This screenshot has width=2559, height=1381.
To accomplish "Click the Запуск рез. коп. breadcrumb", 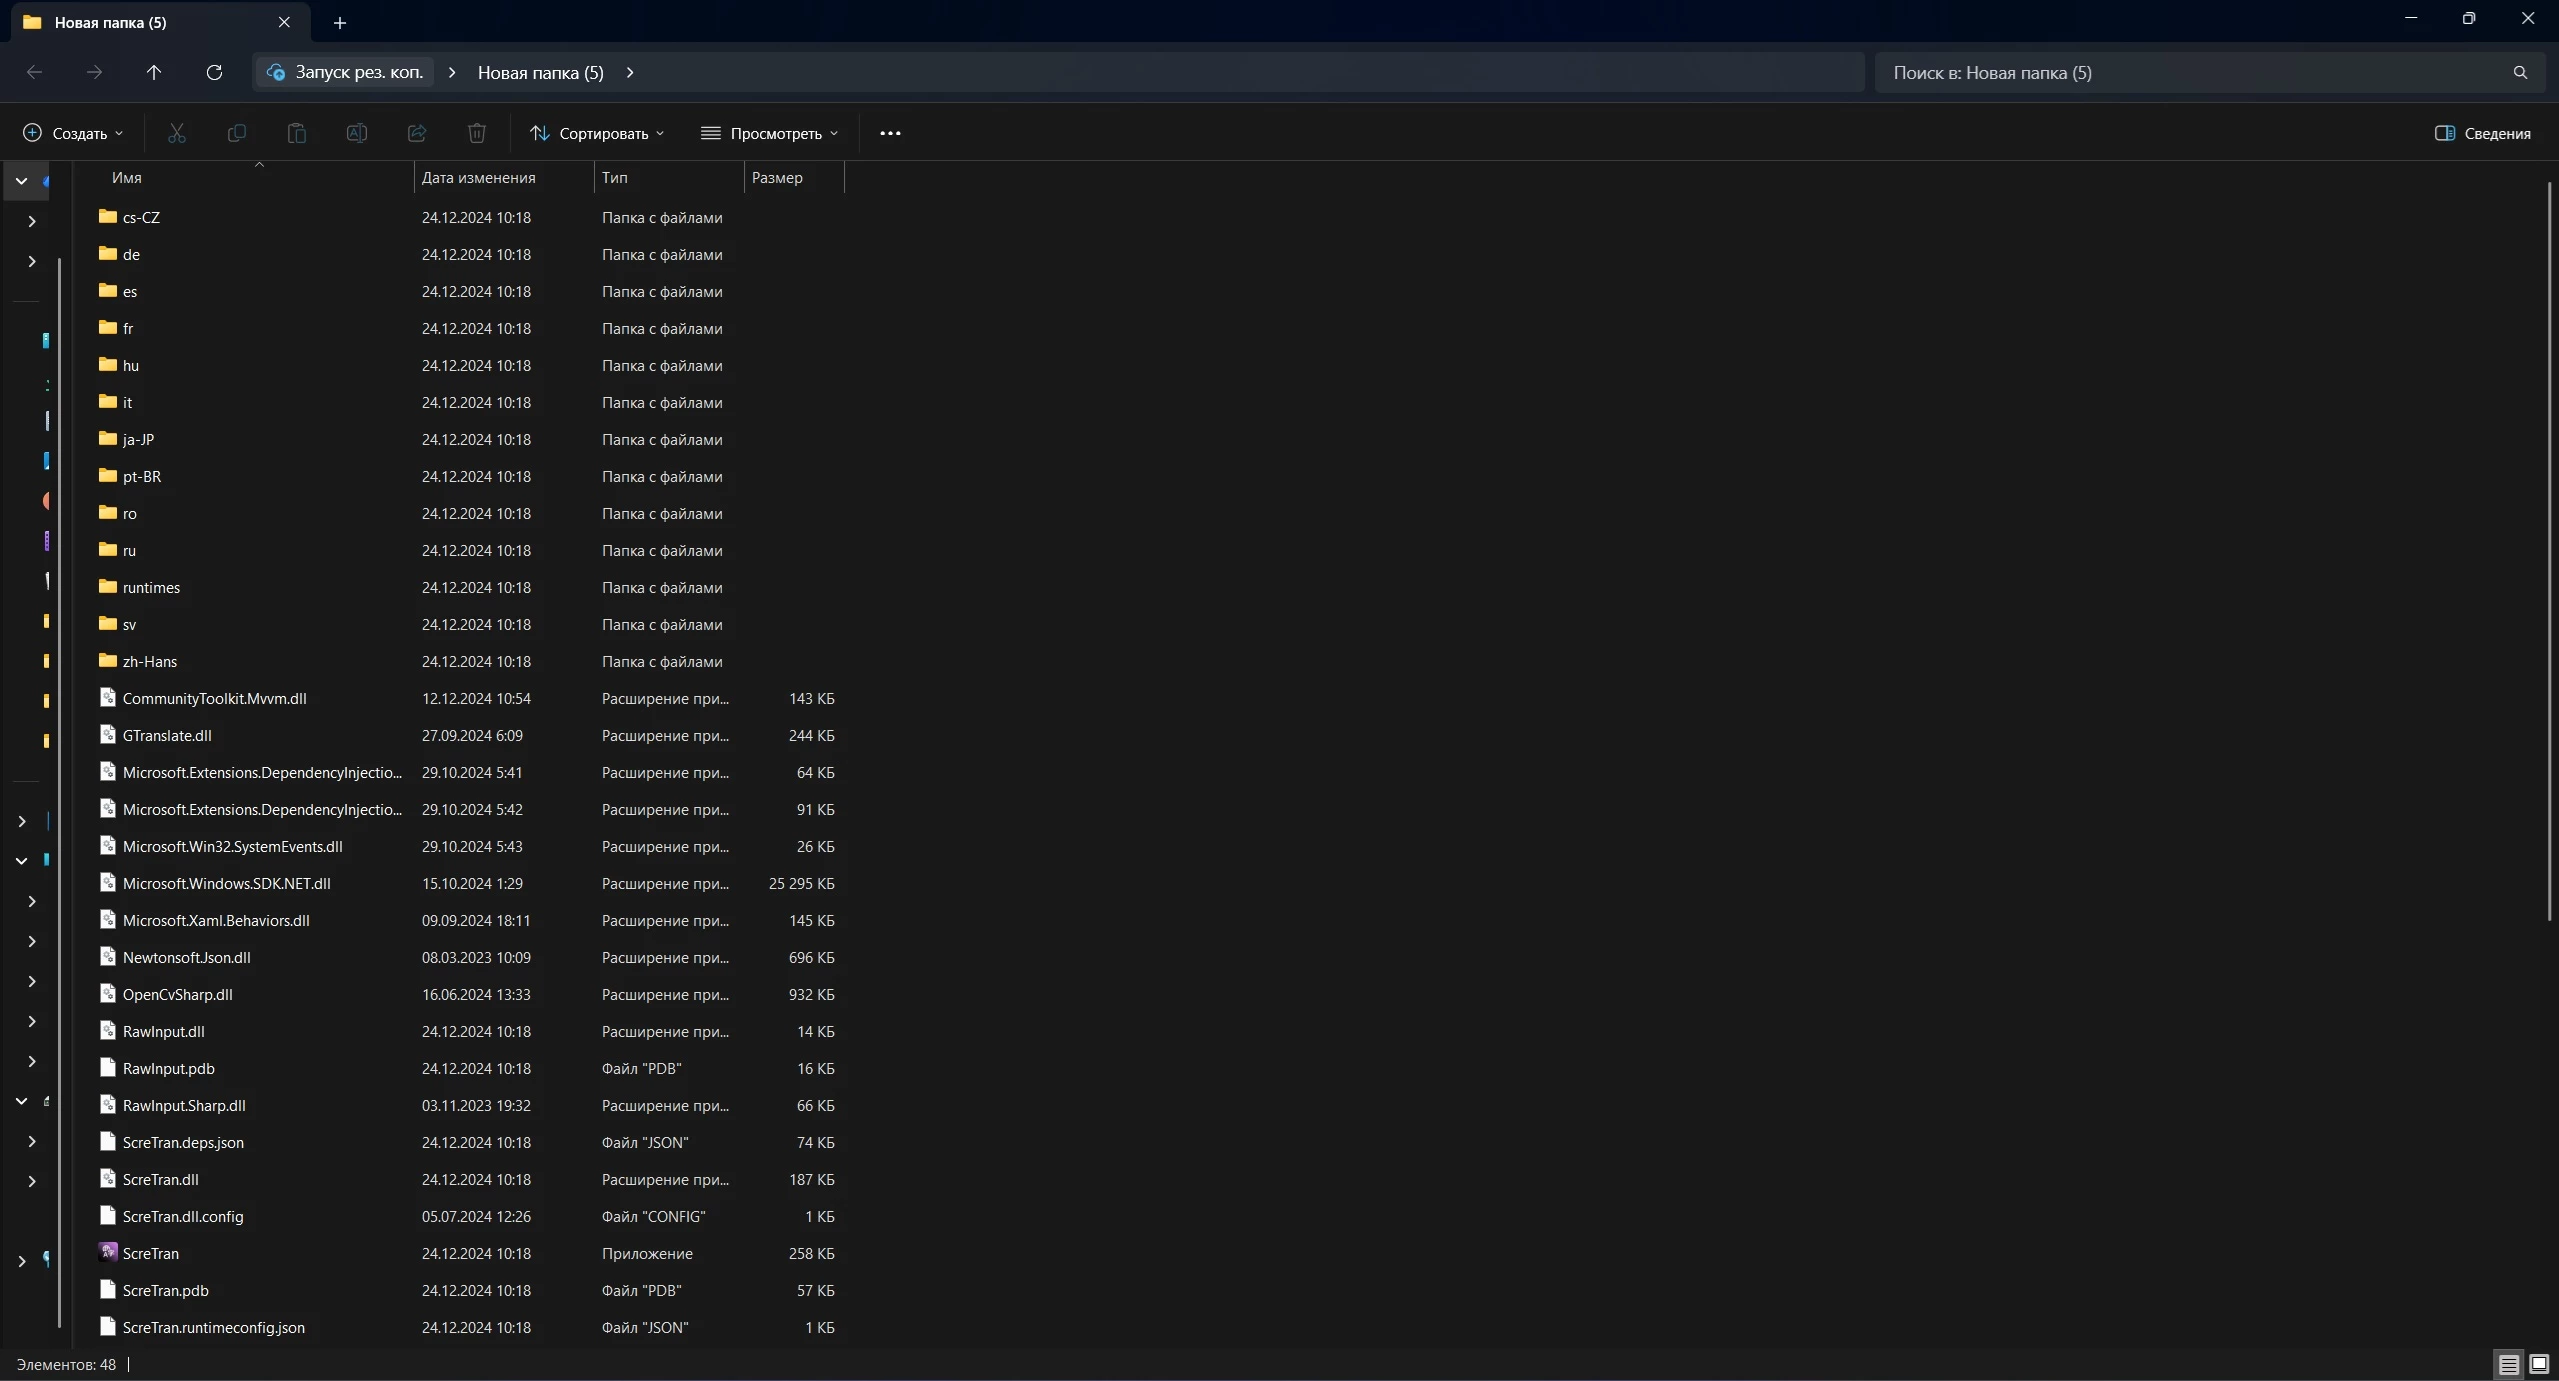I will click(358, 72).
